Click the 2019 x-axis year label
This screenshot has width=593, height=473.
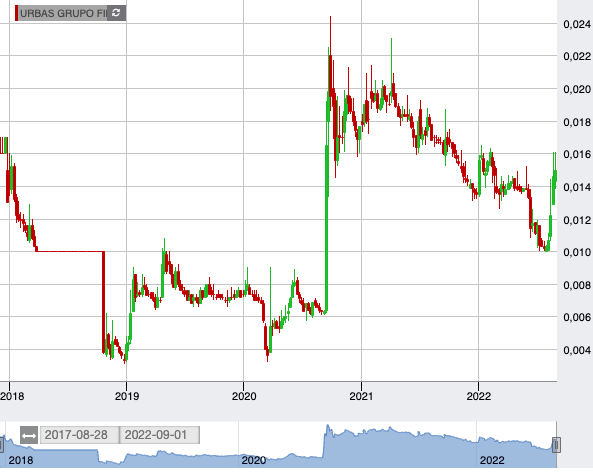pyautogui.click(x=127, y=396)
